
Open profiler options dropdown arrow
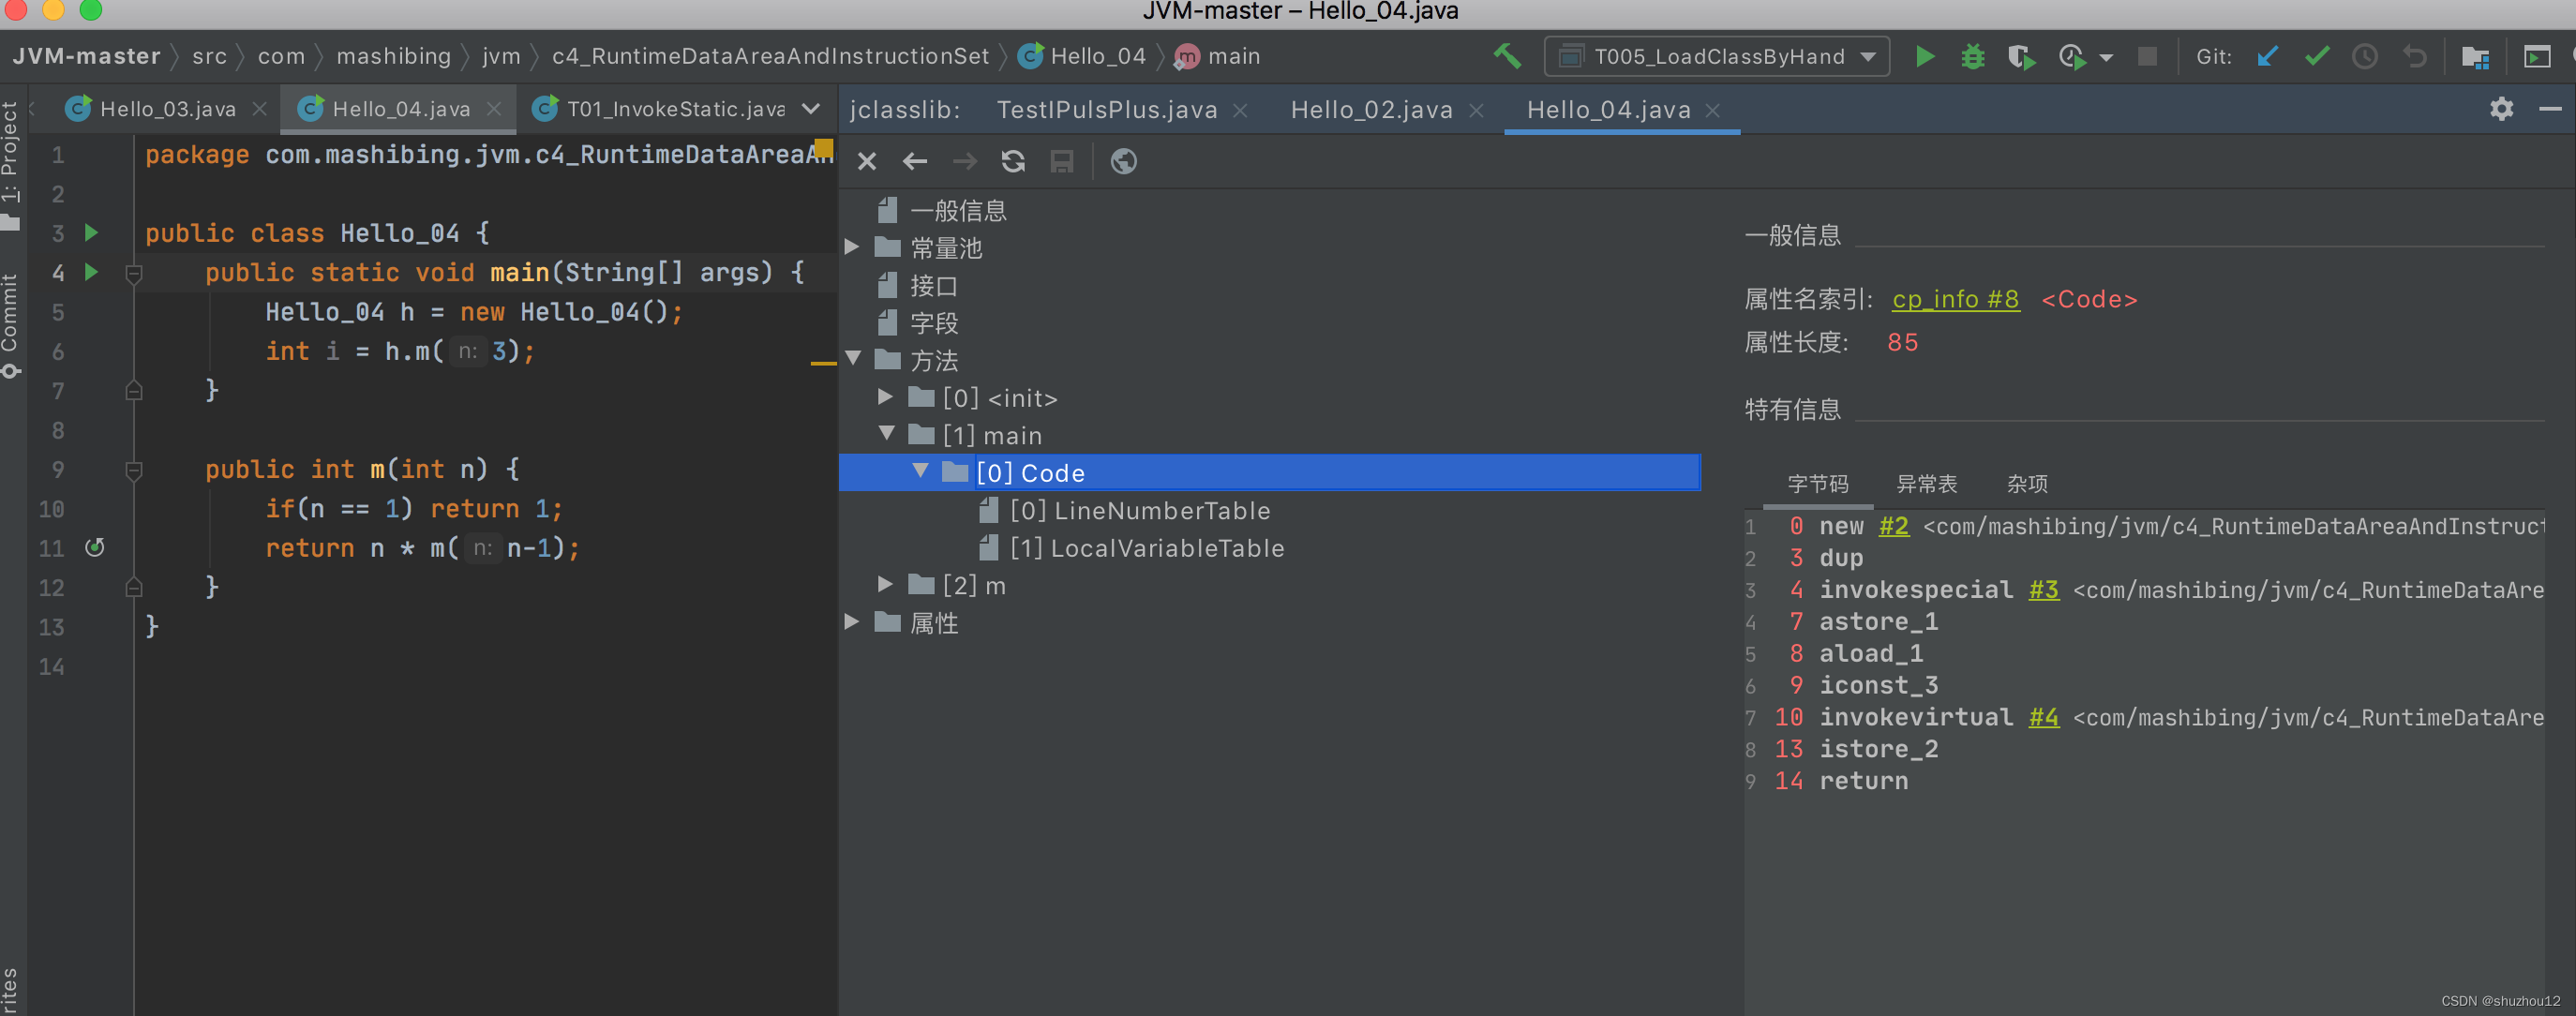2106,58
